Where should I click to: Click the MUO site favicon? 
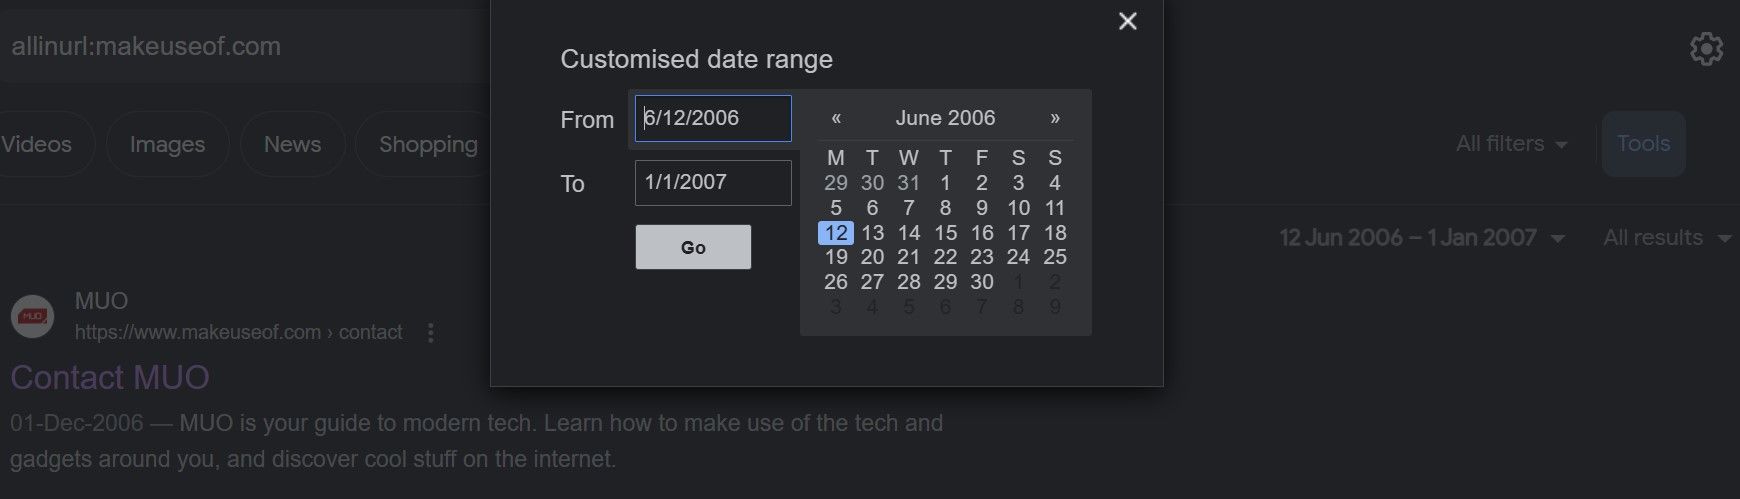[x=32, y=317]
